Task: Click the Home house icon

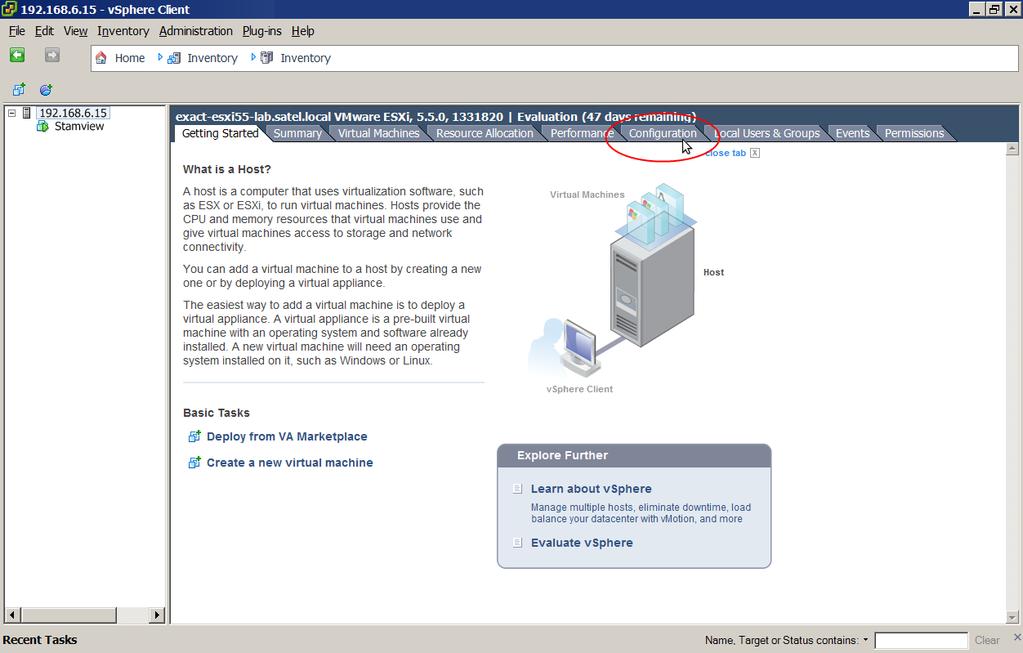Action: (101, 58)
